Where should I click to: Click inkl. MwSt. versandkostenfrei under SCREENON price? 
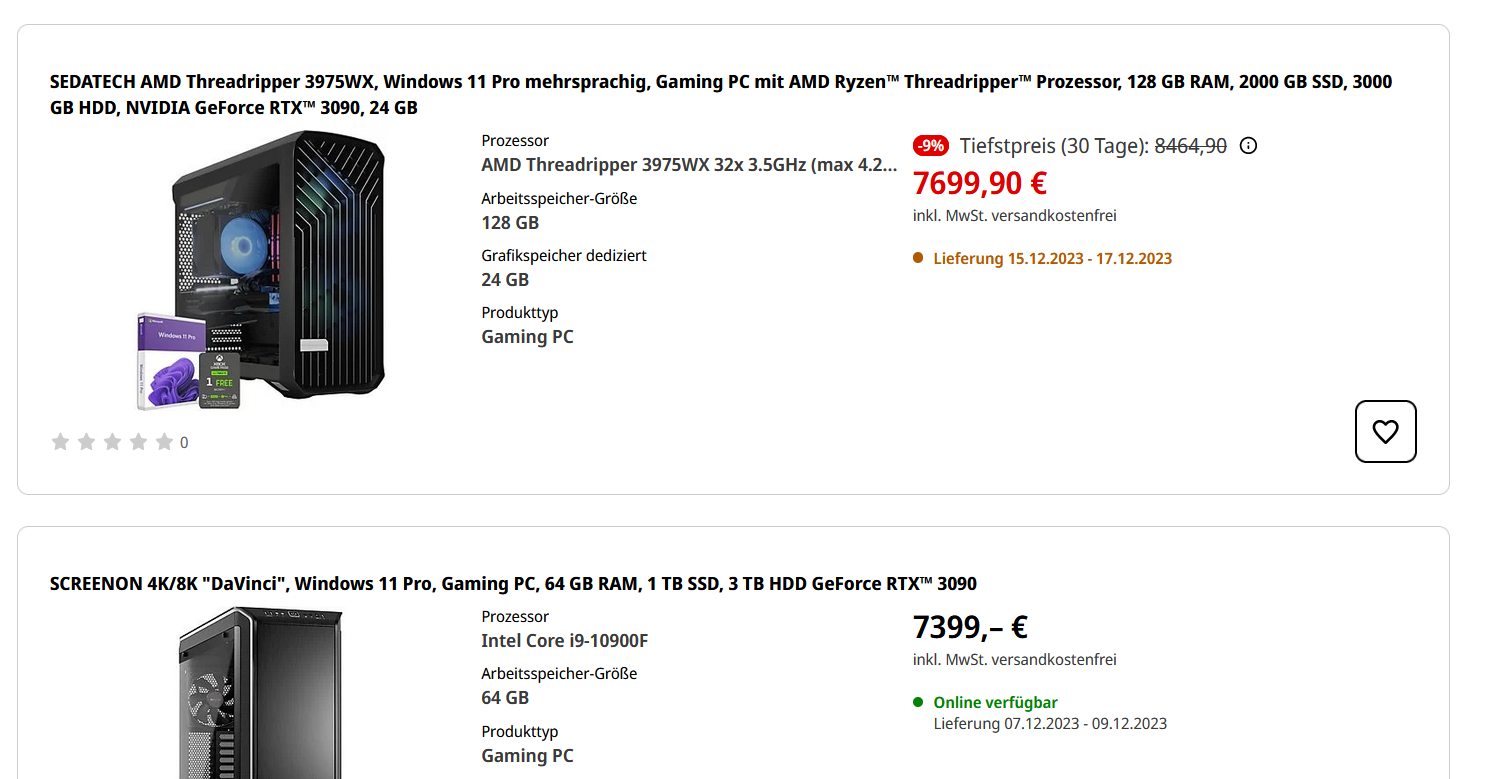tap(1013, 659)
